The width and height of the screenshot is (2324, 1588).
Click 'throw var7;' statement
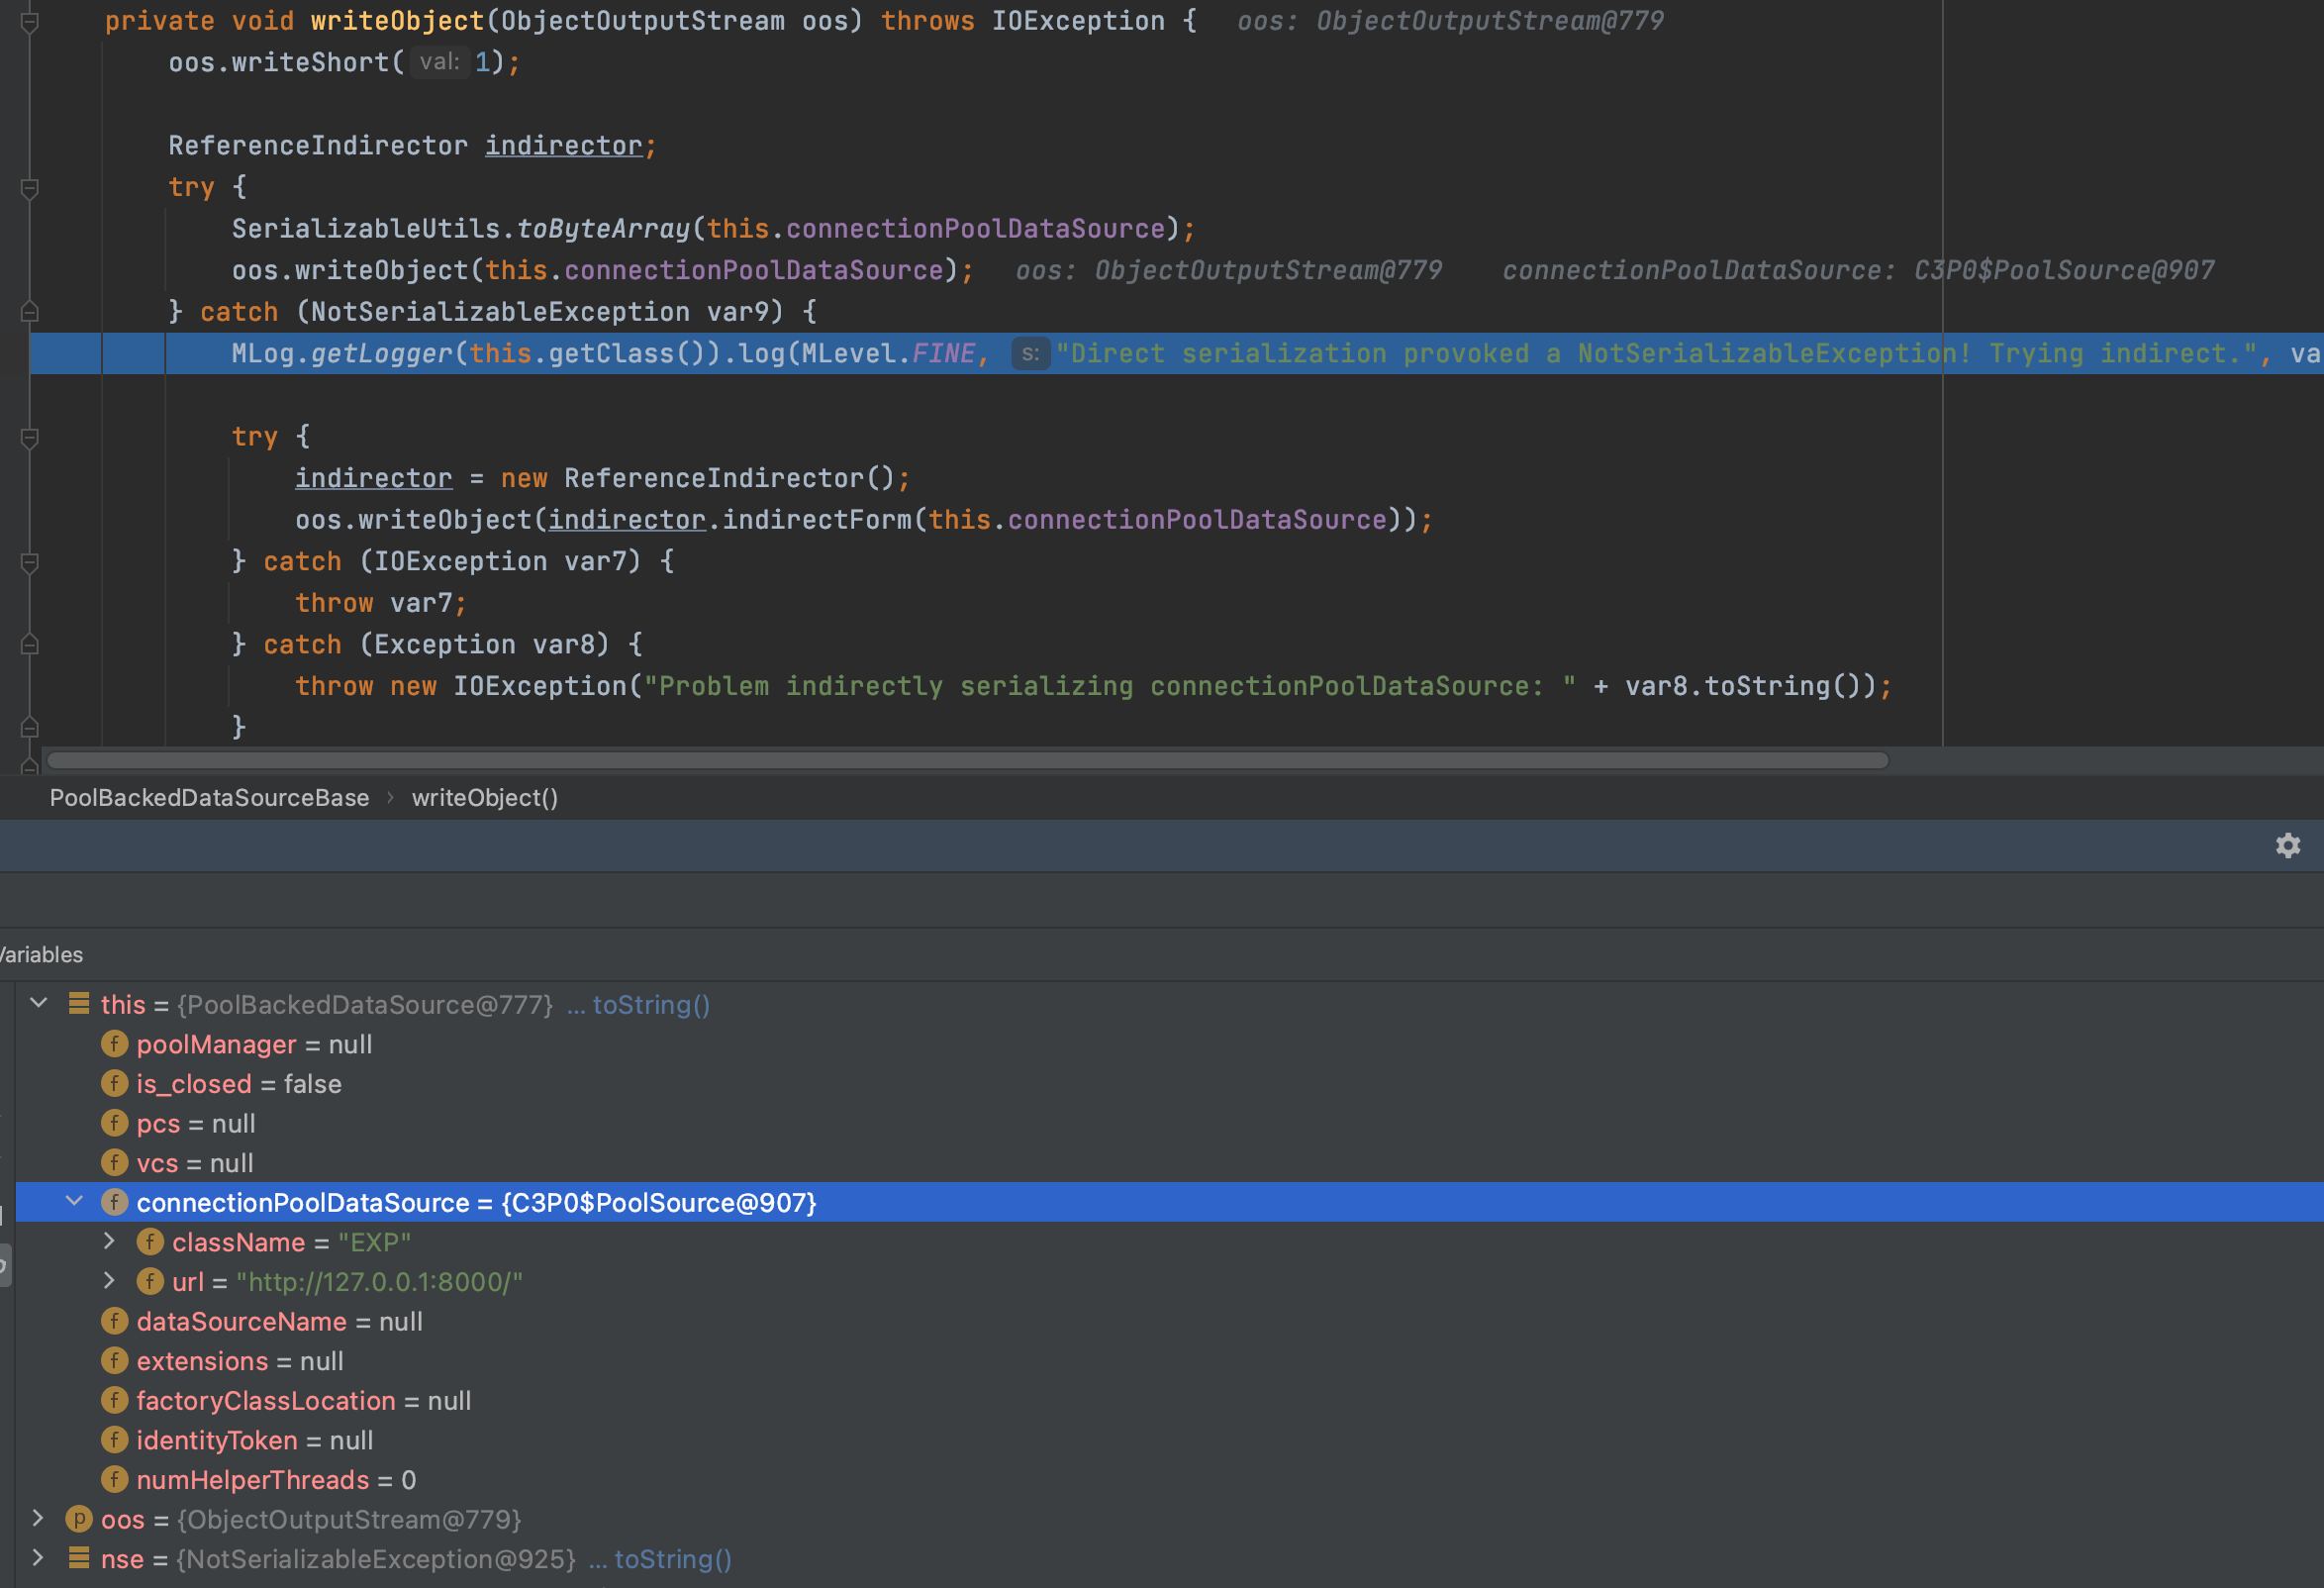pos(381,603)
